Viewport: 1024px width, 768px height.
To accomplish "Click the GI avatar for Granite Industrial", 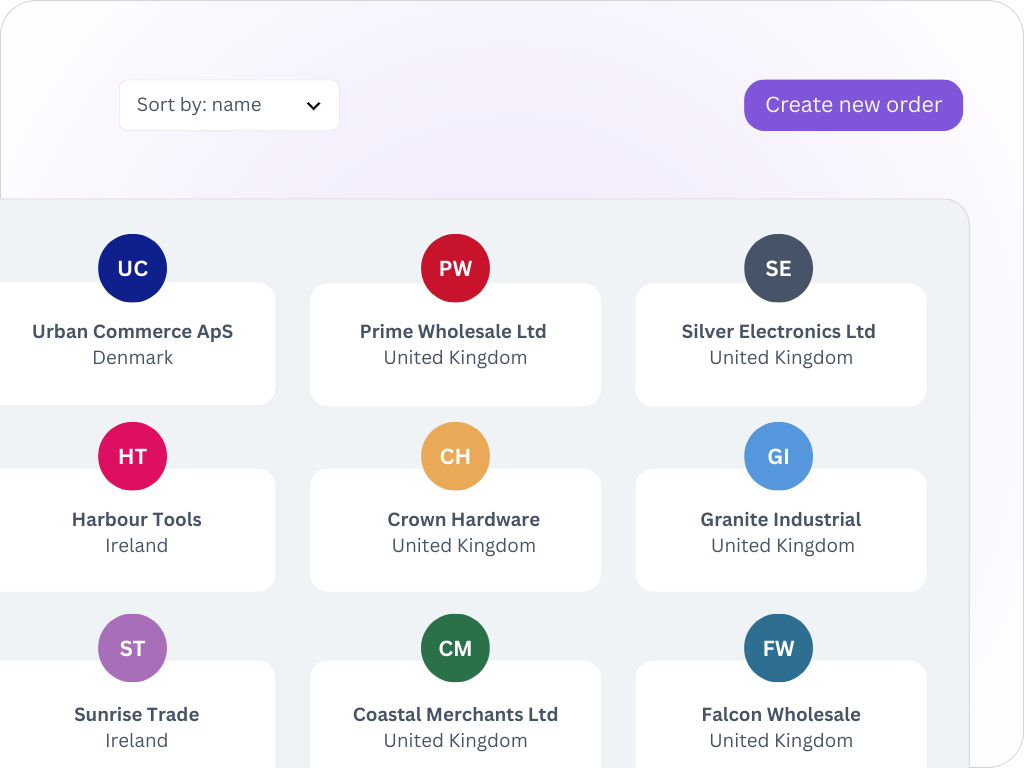I will tap(778, 456).
